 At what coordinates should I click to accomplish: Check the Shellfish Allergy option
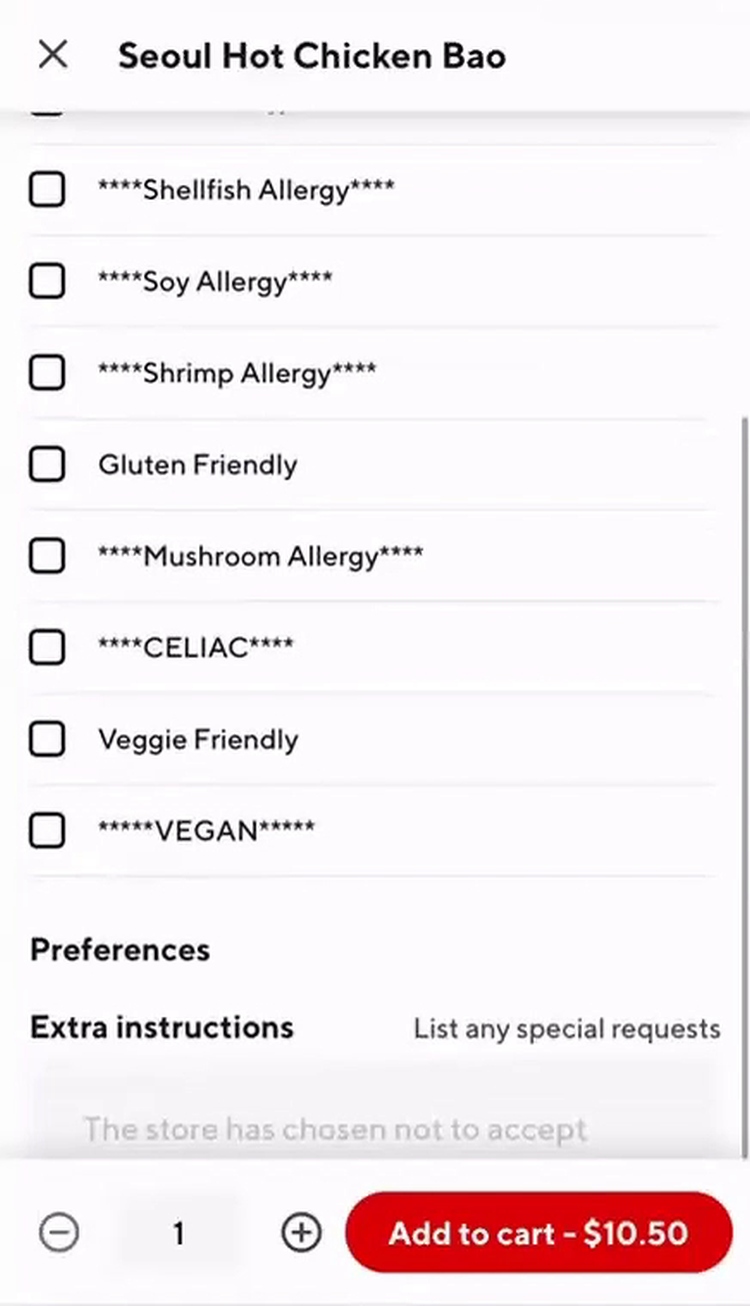pos(47,189)
